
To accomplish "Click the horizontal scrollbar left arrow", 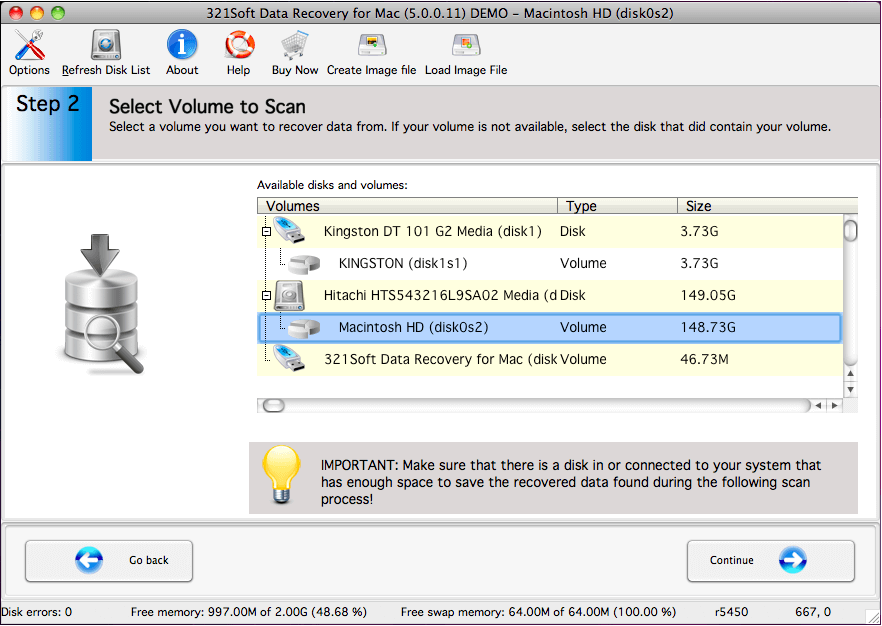I will point(819,406).
